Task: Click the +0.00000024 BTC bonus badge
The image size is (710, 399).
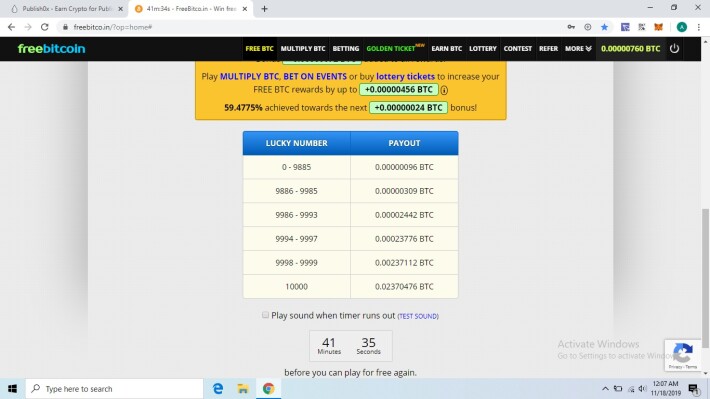Action: 408,108
